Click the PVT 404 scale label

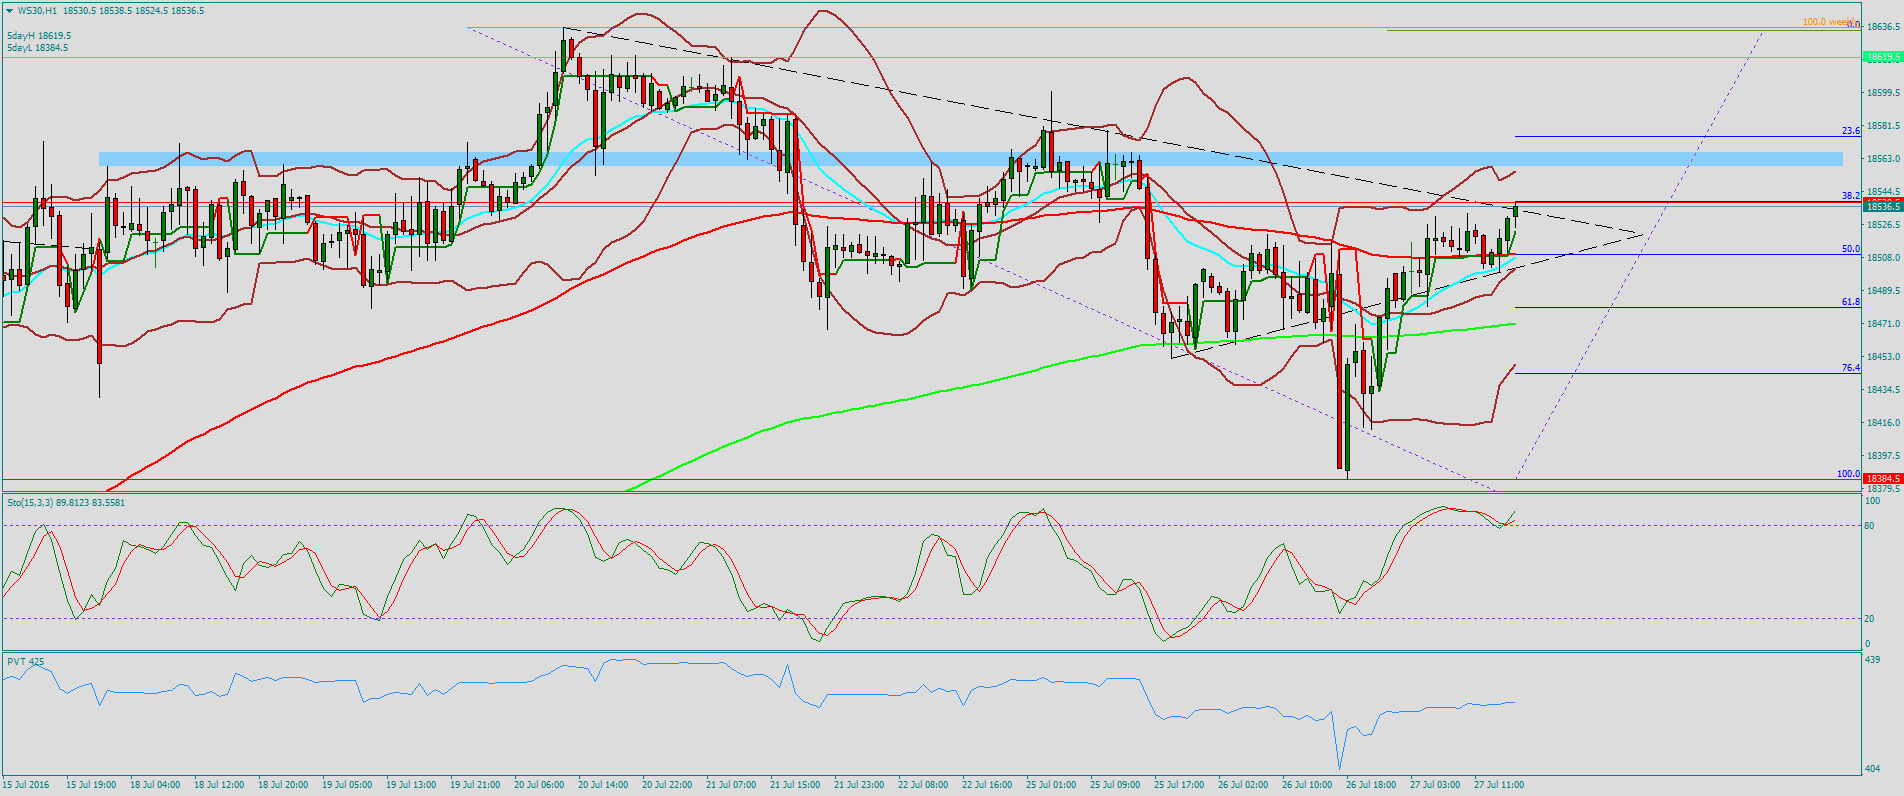click(x=1873, y=768)
